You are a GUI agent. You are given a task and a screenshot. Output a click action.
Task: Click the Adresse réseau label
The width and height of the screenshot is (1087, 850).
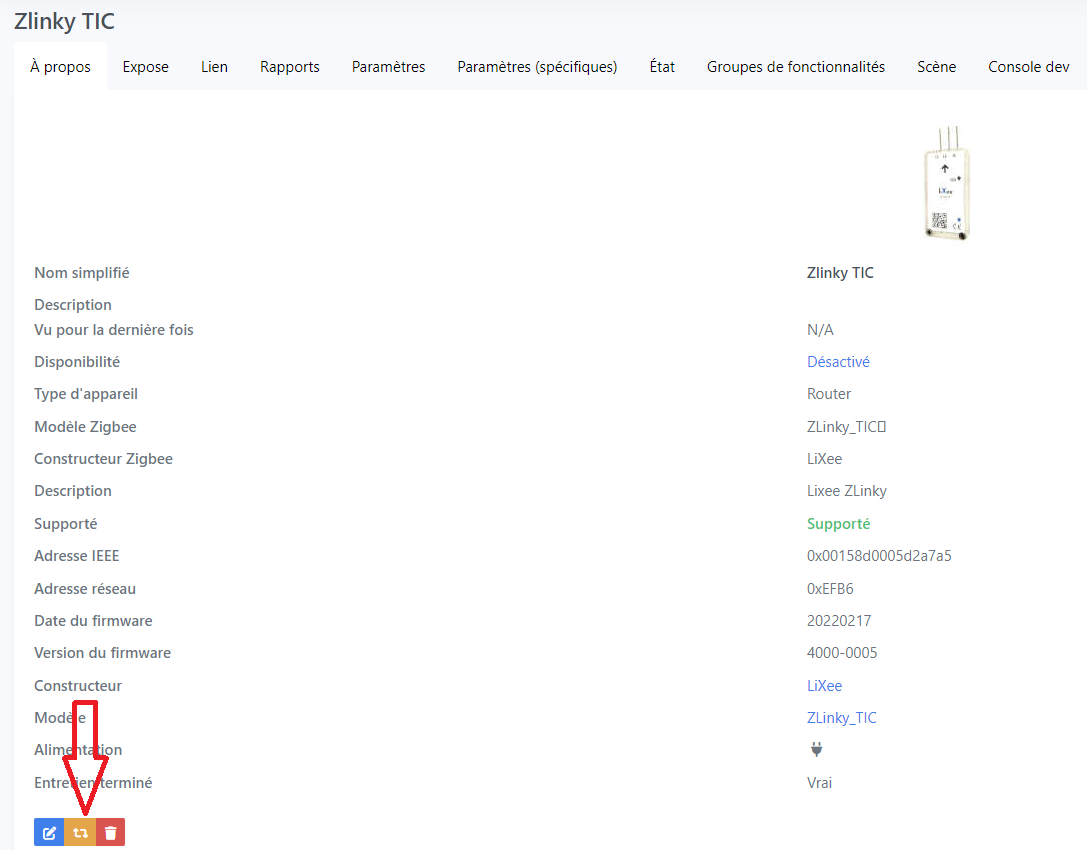[85, 589]
